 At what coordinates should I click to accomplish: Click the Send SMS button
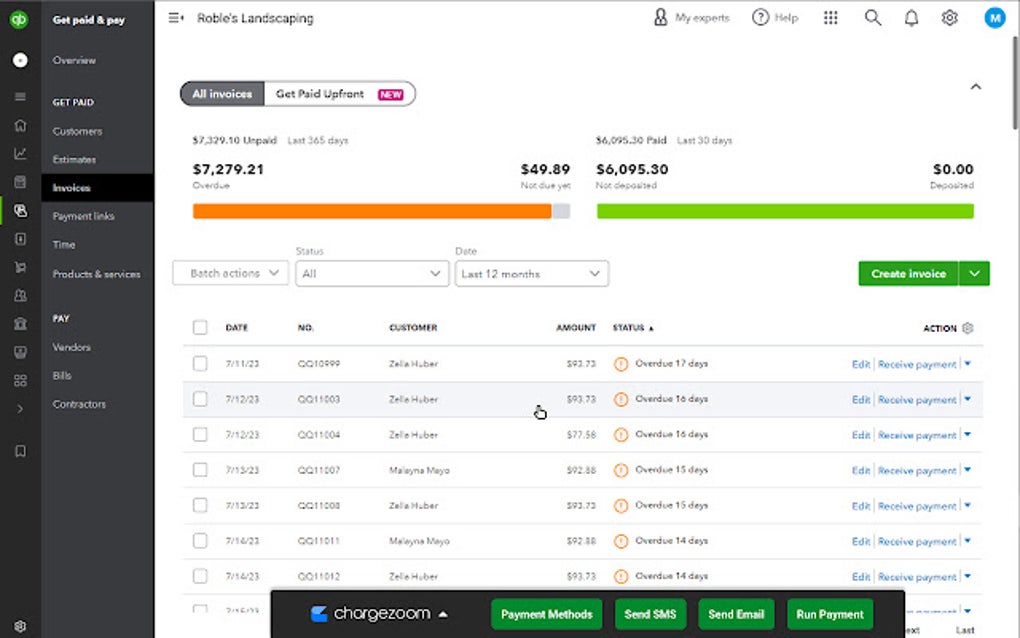(x=650, y=615)
